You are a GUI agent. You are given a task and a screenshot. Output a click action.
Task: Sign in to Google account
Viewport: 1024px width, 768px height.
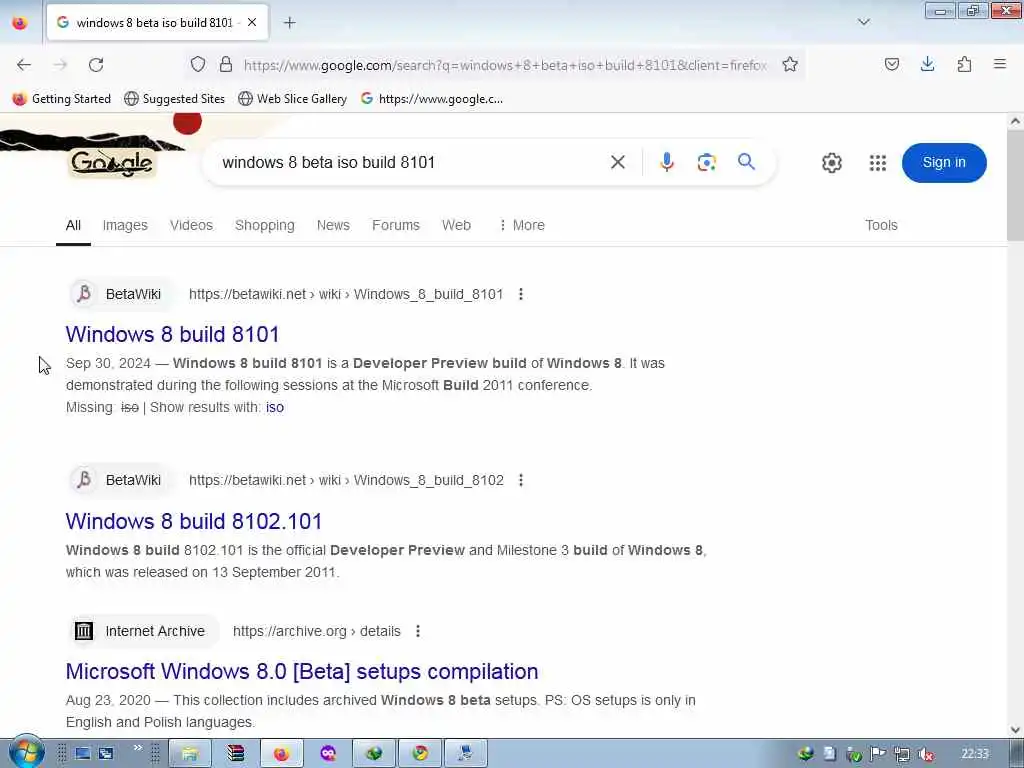pyautogui.click(x=944, y=163)
